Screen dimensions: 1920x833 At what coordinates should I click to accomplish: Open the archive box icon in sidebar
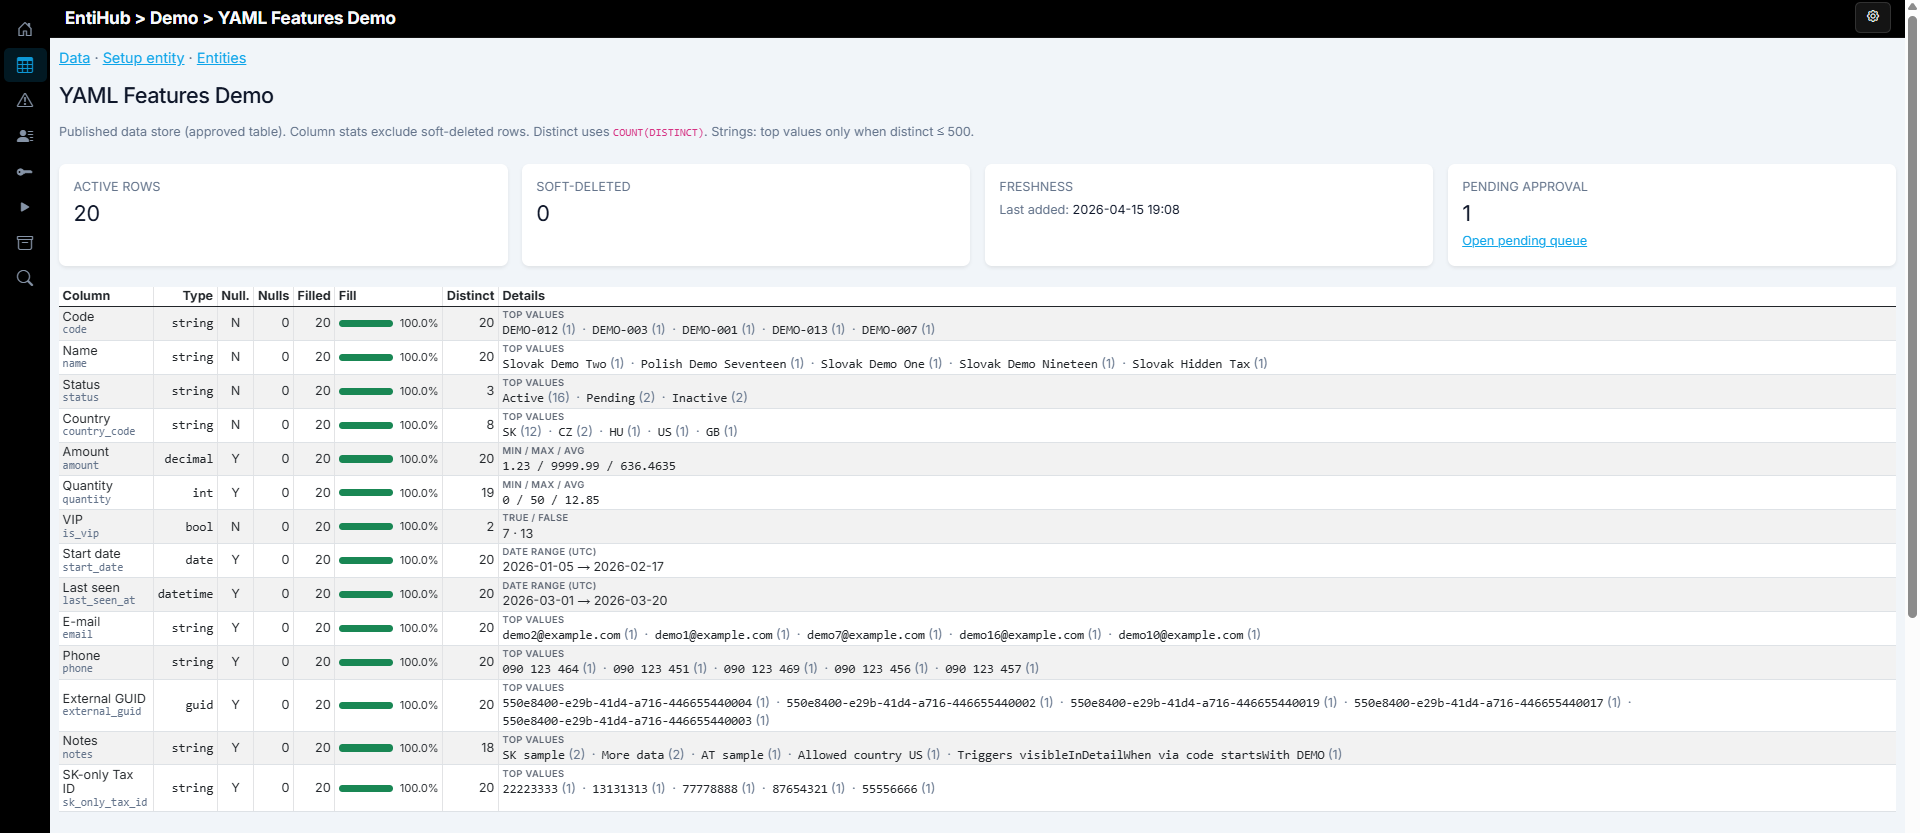(25, 243)
